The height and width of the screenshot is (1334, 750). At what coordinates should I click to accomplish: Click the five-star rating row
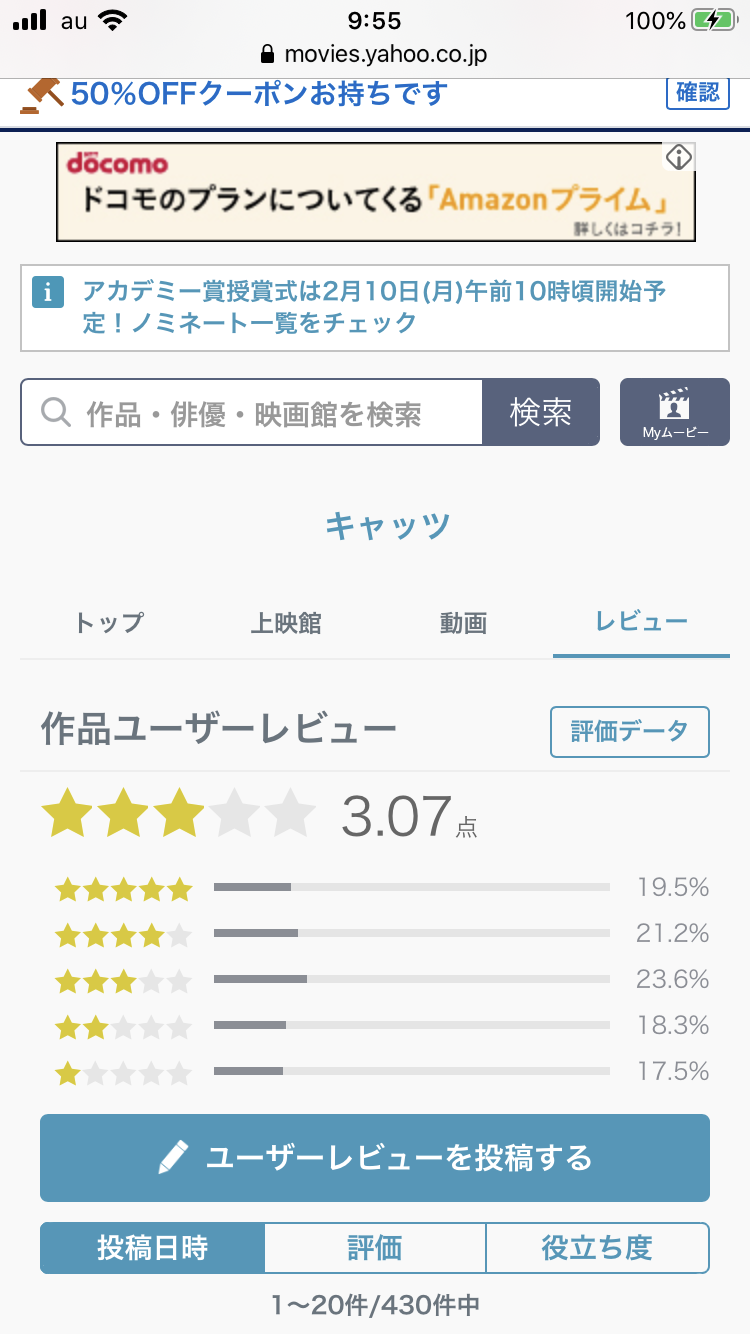click(122, 888)
